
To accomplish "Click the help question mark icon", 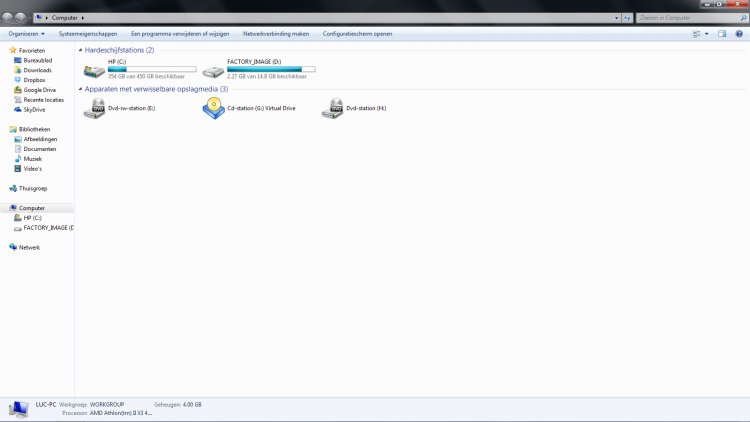I will pyautogui.click(x=737, y=34).
